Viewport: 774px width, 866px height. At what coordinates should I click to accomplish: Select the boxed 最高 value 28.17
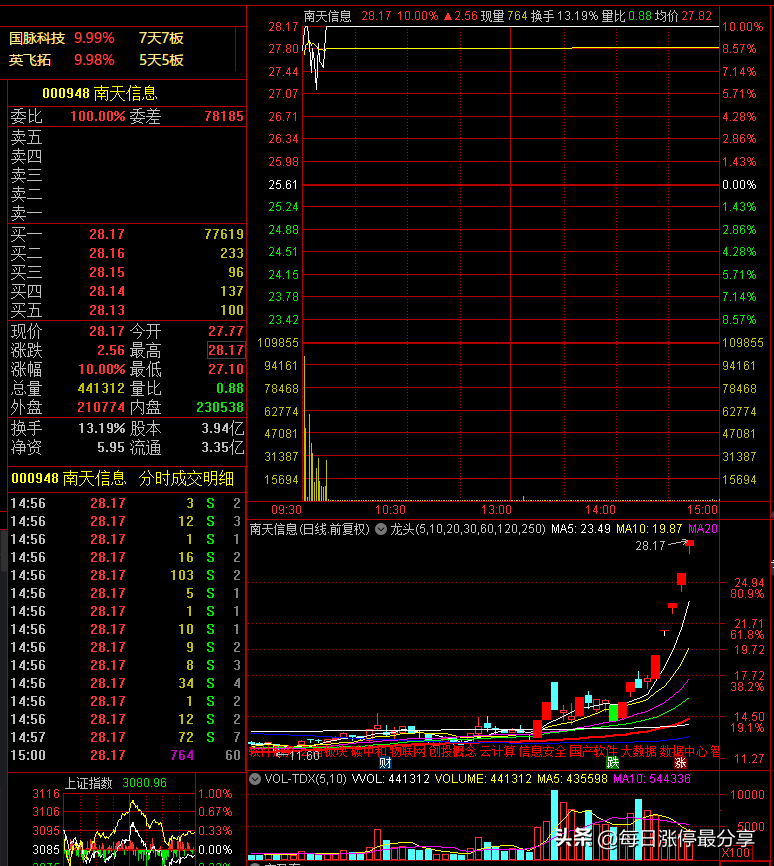coord(225,350)
